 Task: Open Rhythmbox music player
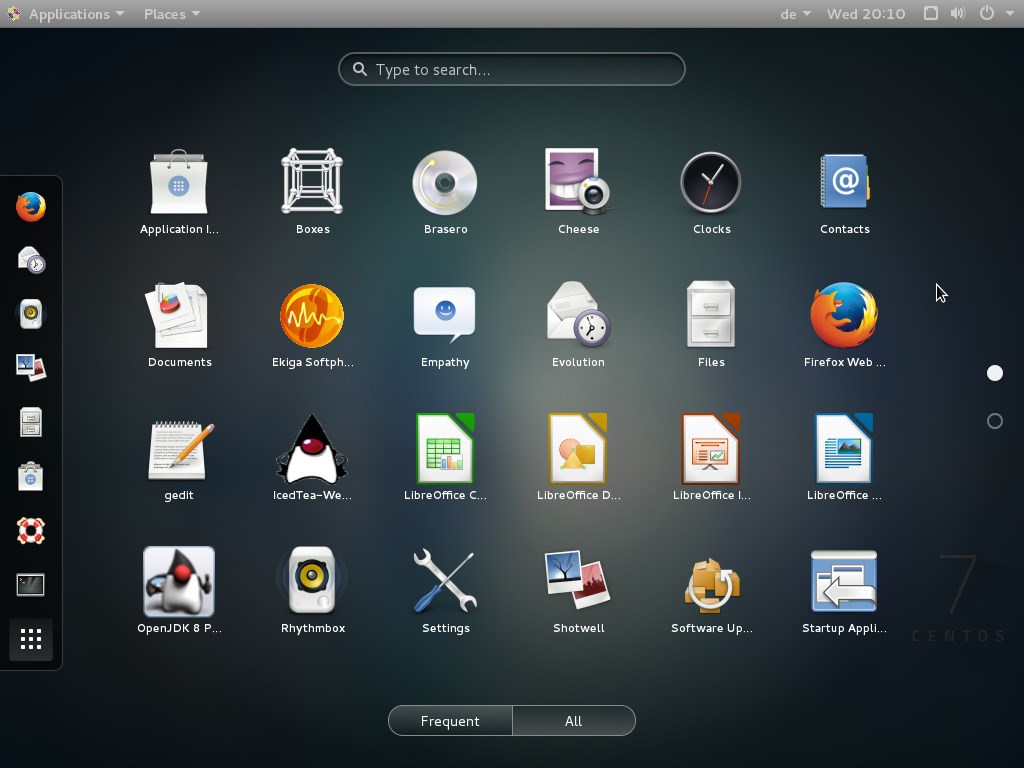(312, 581)
